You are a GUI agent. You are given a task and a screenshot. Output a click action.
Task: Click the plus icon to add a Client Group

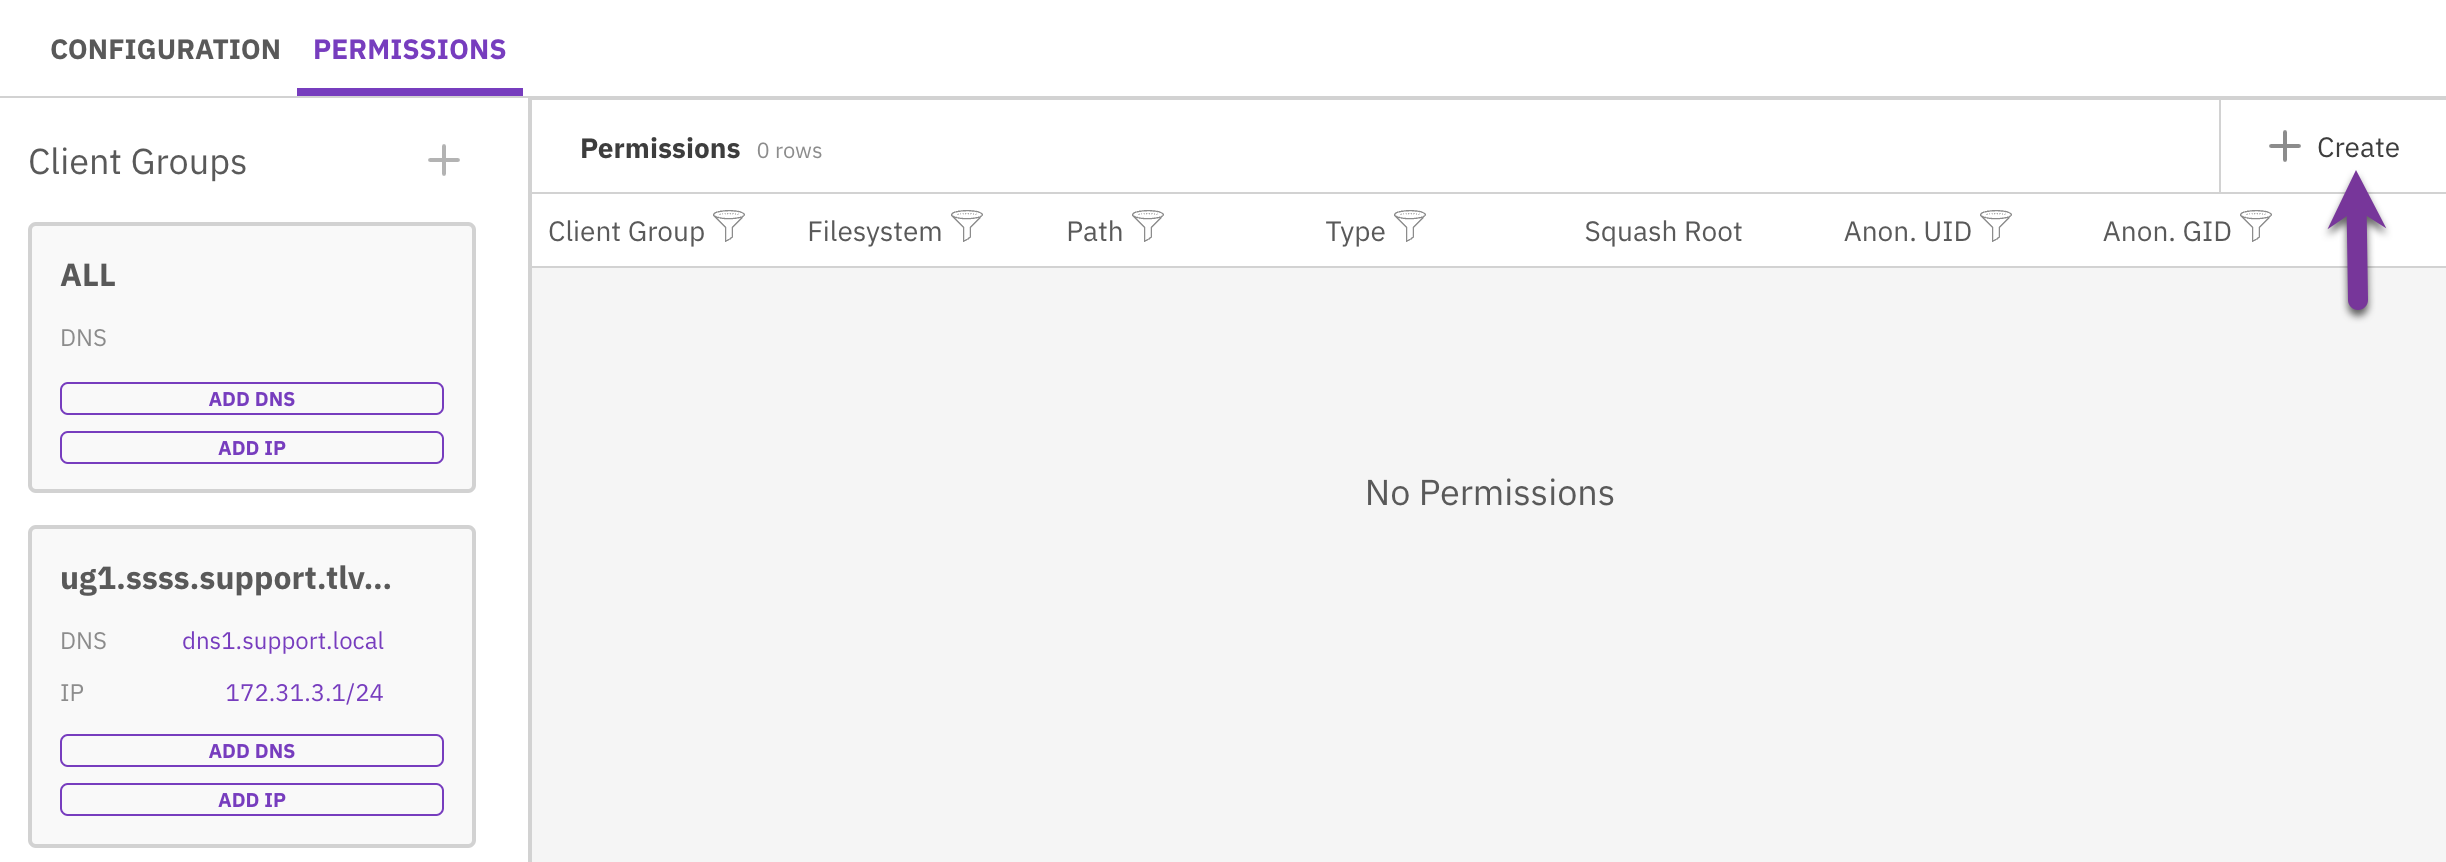(x=443, y=160)
